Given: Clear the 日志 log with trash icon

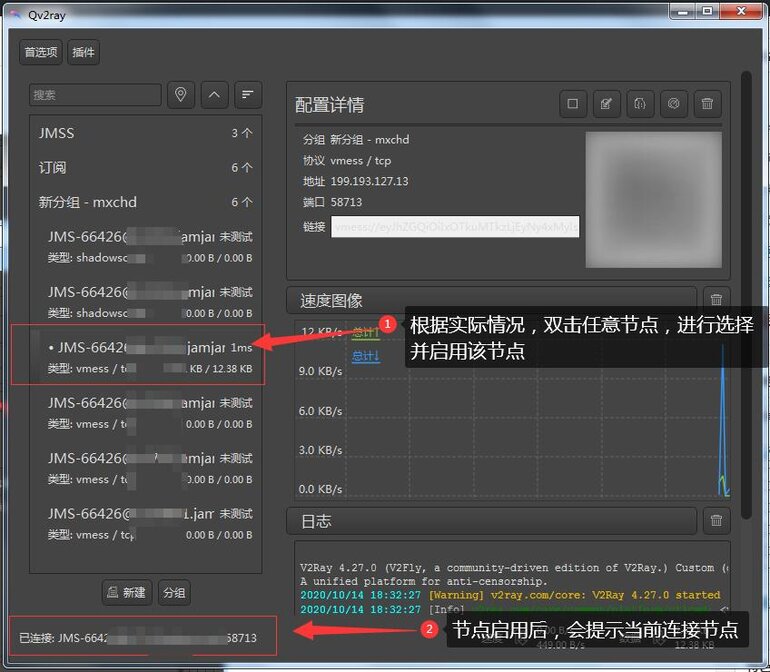Looking at the screenshot, I should [716, 520].
